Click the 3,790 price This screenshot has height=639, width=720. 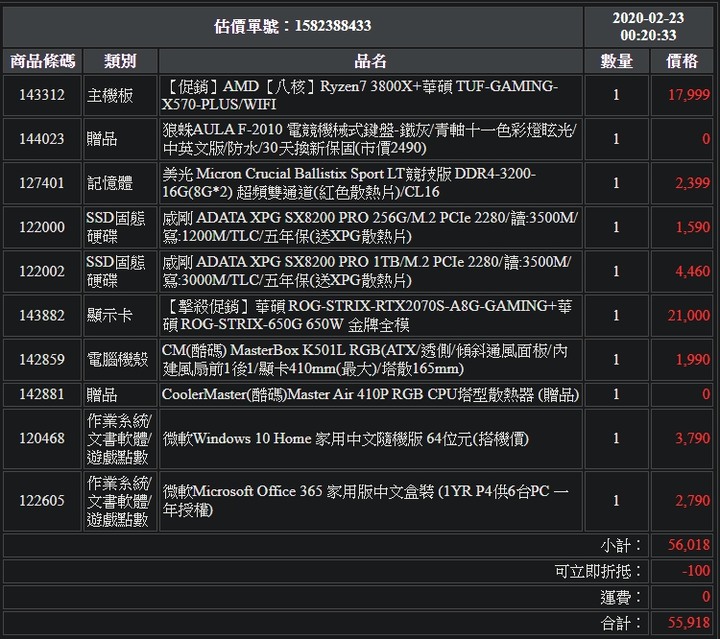pos(692,438)
